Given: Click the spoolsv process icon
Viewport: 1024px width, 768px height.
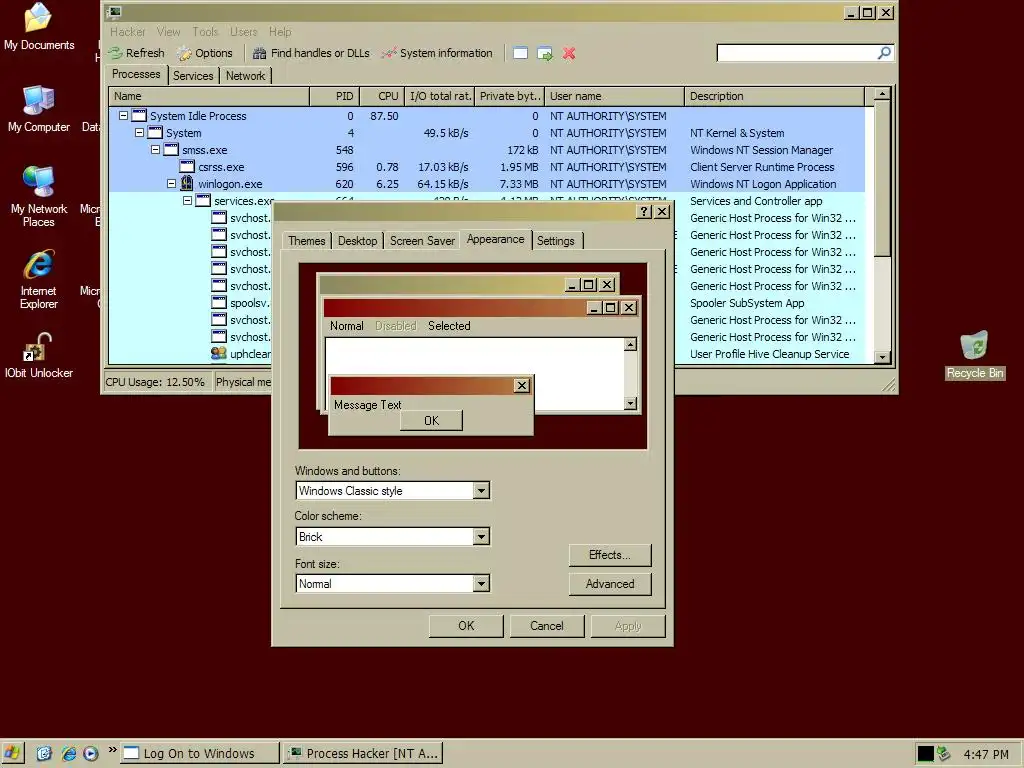Looking at the screenshot, I should [x=219, y=302].
